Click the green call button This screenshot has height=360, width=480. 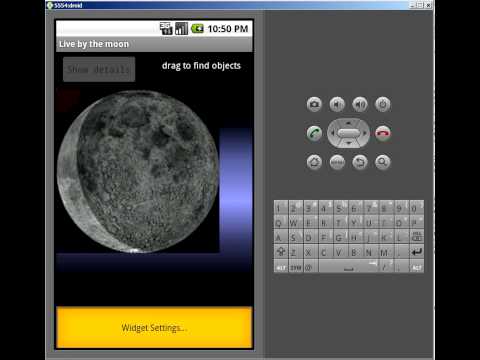(314, 133)
